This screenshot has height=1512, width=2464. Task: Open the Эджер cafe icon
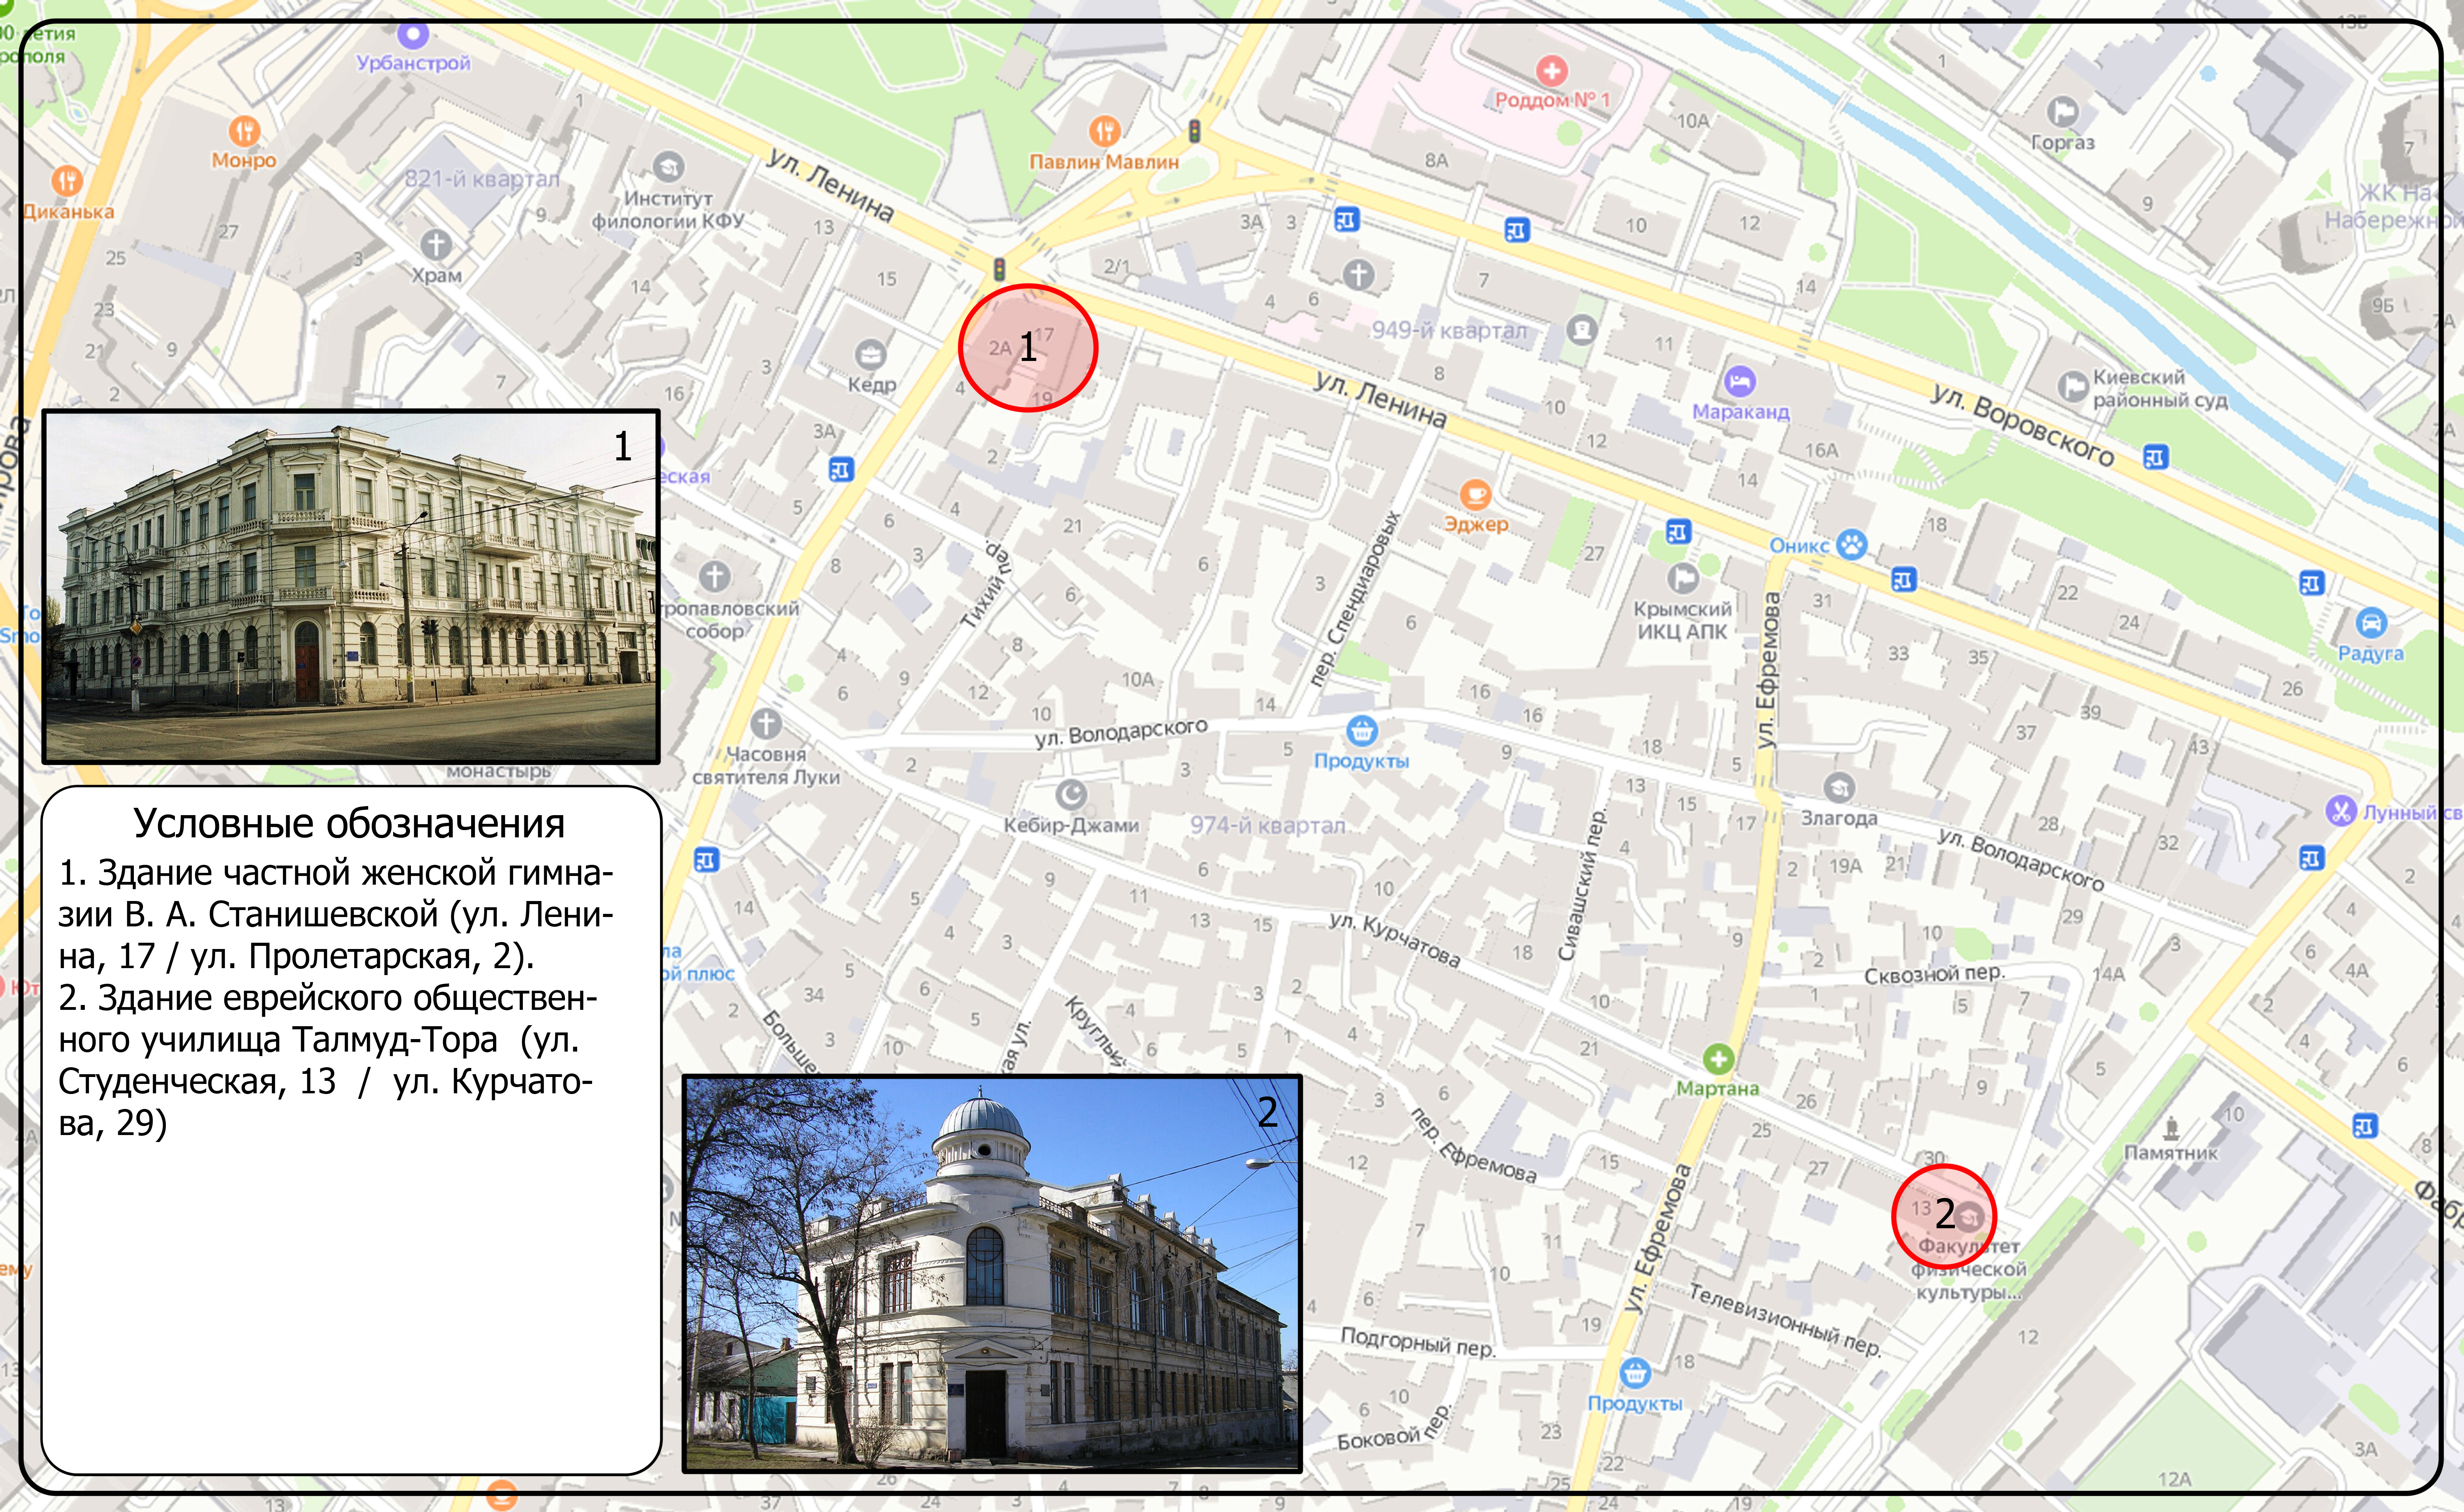pyautogui.click(x=1476, y=494)
